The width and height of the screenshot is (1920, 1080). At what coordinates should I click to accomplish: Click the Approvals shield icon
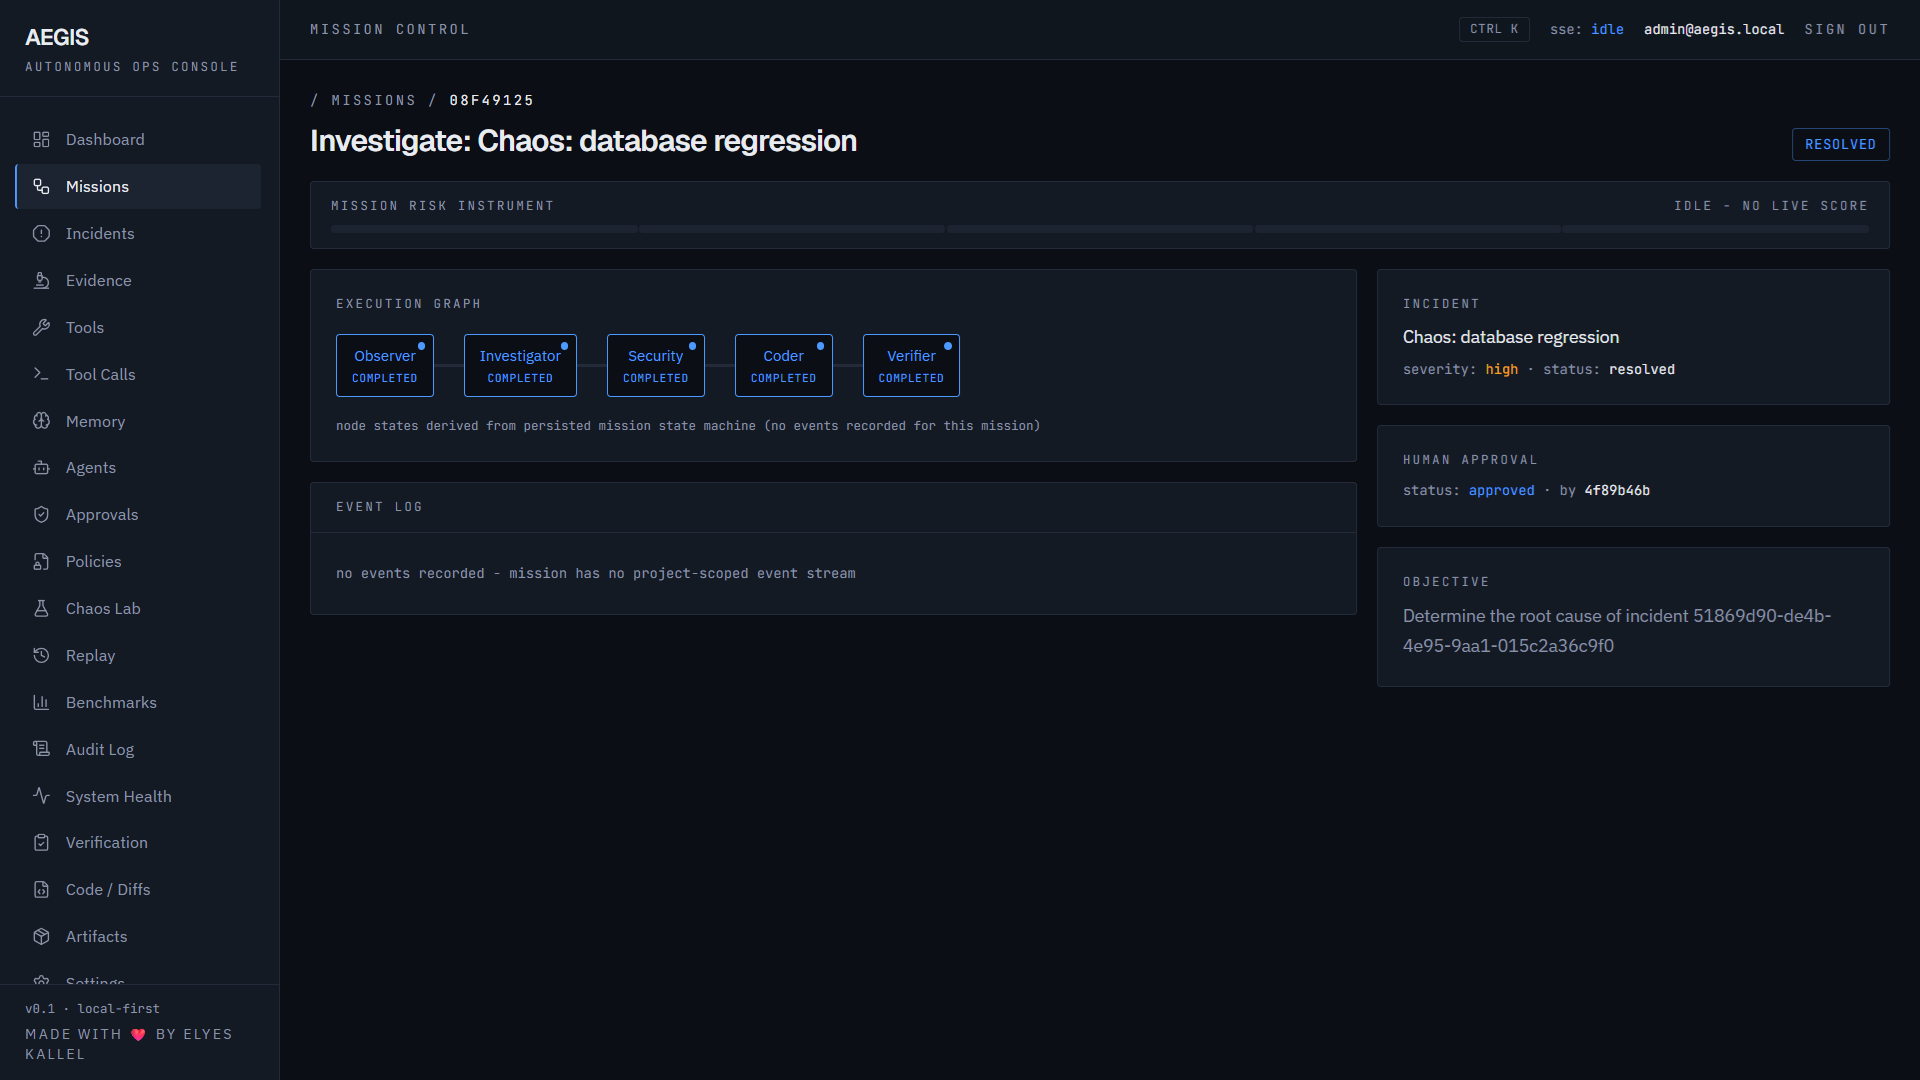41,515
